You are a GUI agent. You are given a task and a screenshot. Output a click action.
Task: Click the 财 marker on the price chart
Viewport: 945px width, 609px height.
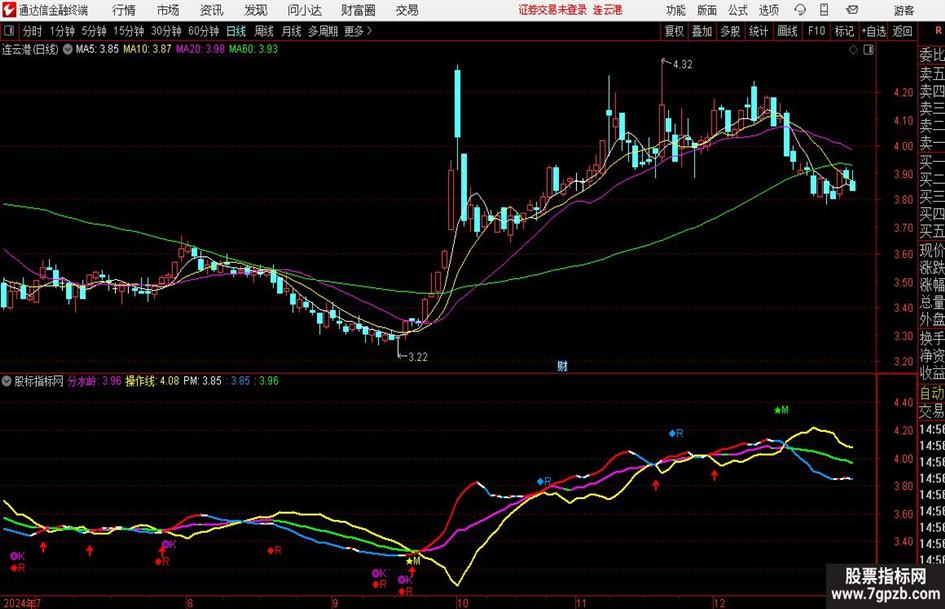tap(562, 366)
